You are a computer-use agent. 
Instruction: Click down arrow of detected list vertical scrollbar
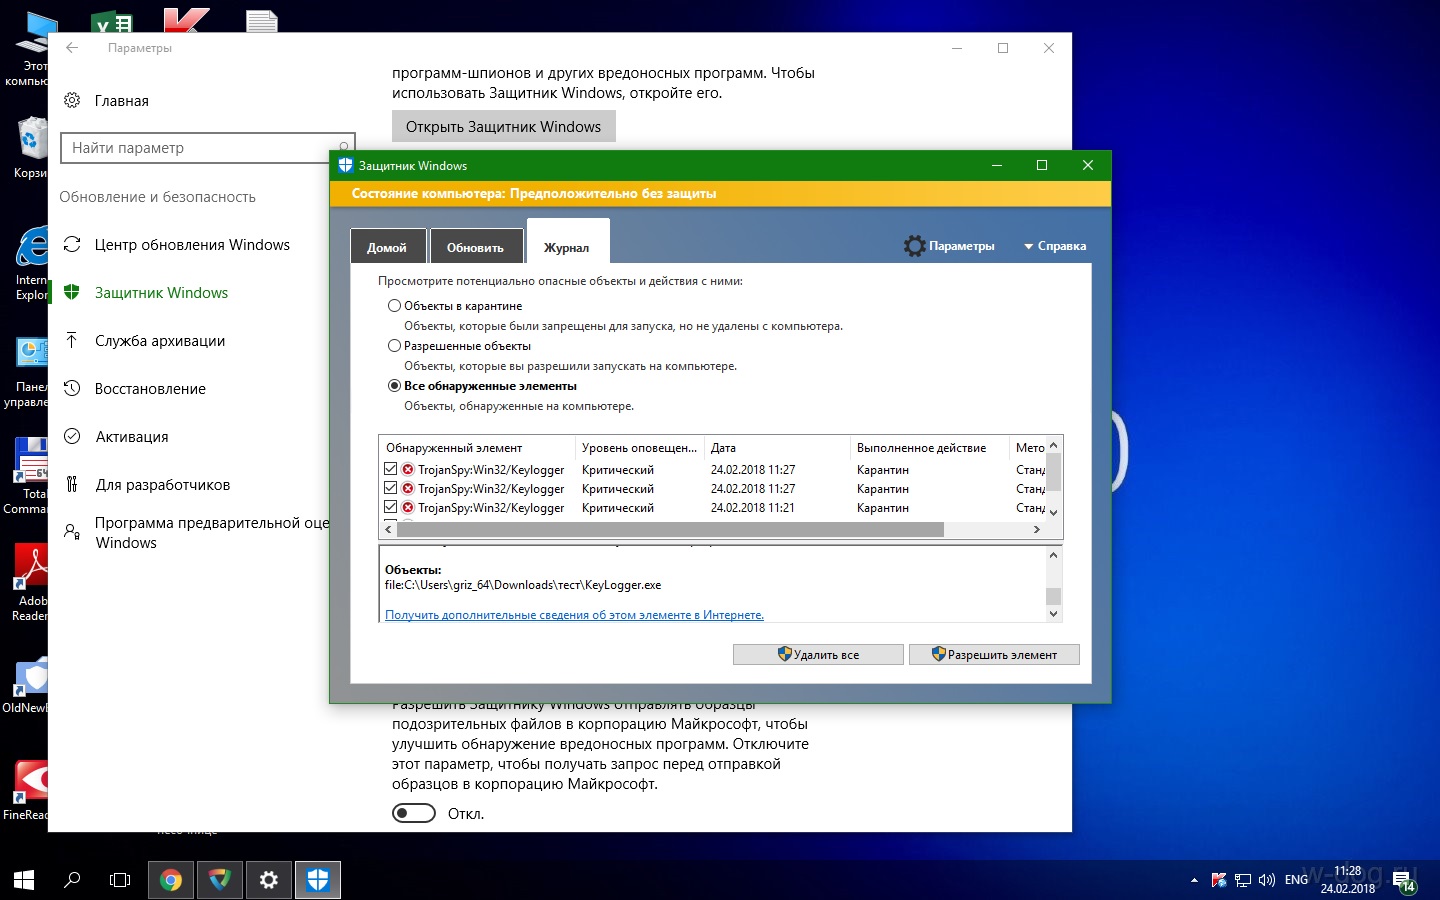(x=1053, y=513)
